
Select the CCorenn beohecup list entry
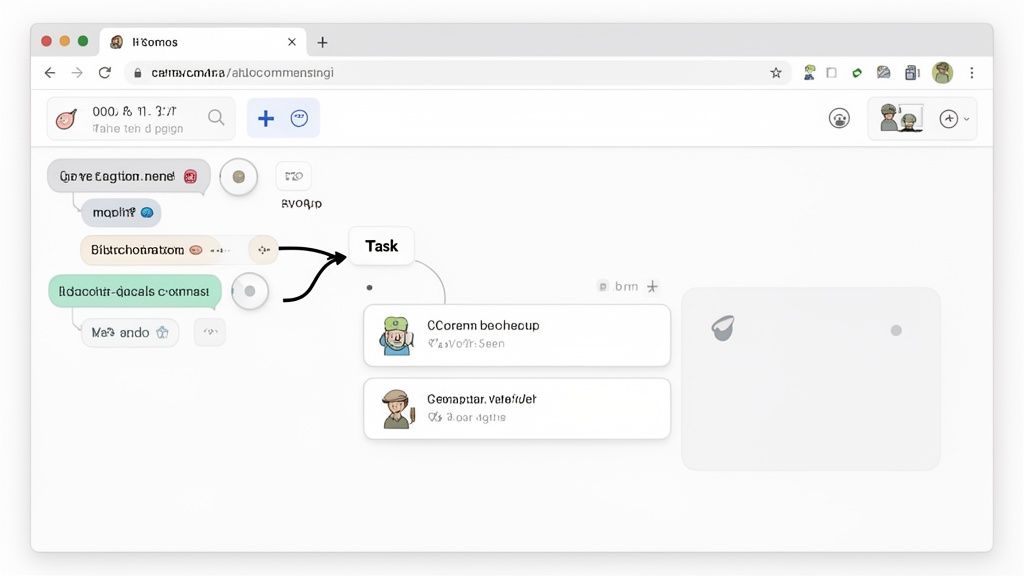[x=516, y=335]
